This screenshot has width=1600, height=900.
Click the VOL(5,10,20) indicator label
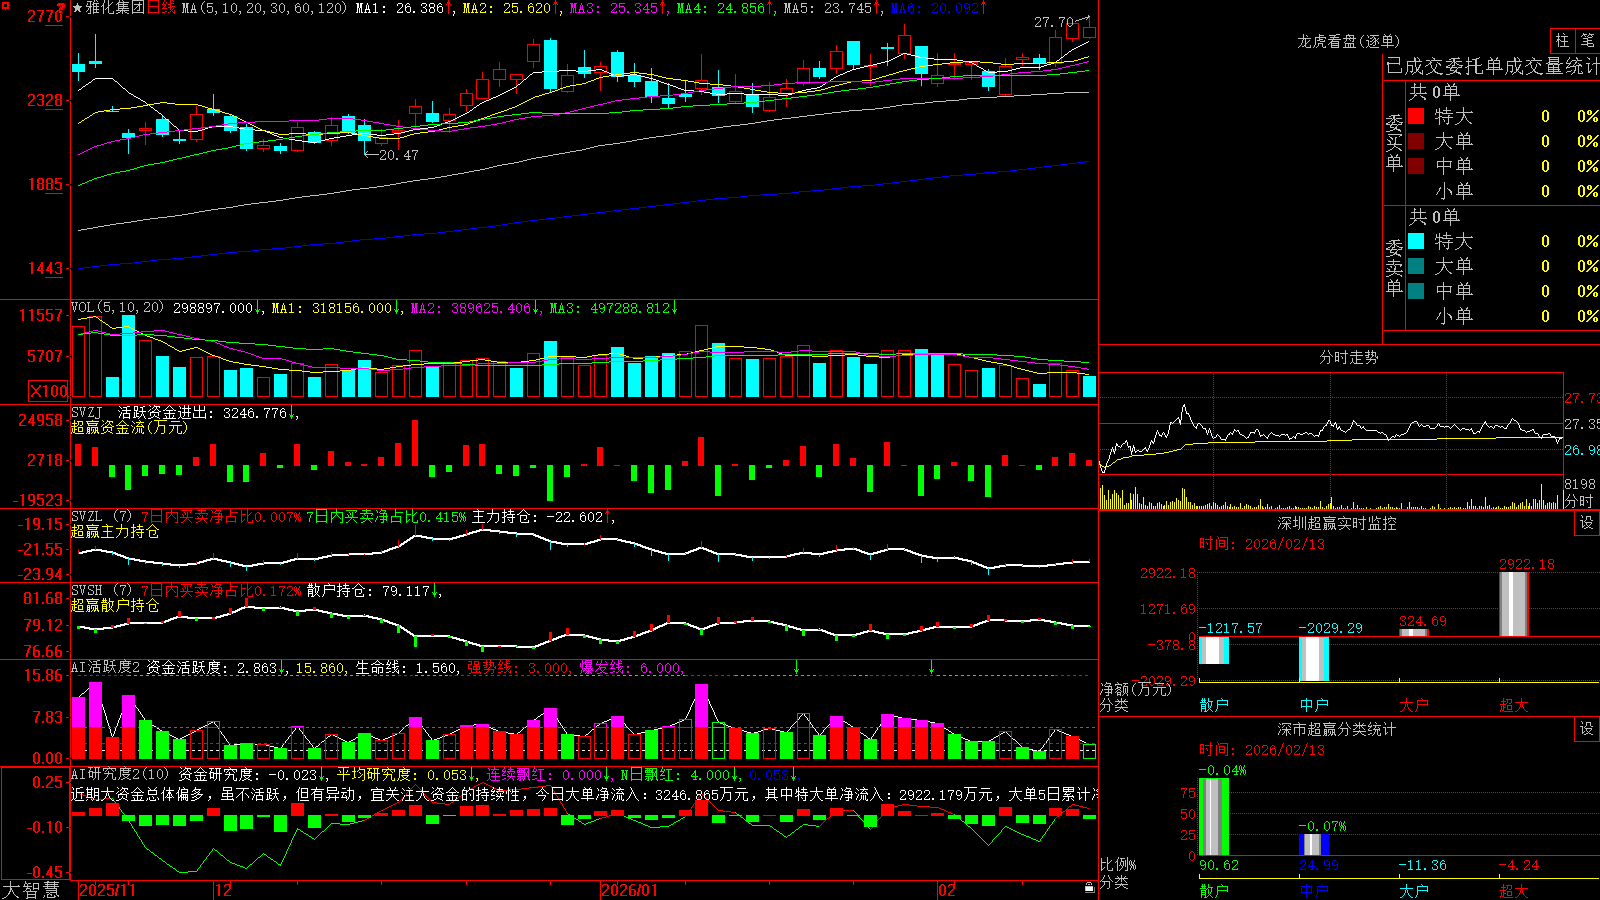(117, 308)
